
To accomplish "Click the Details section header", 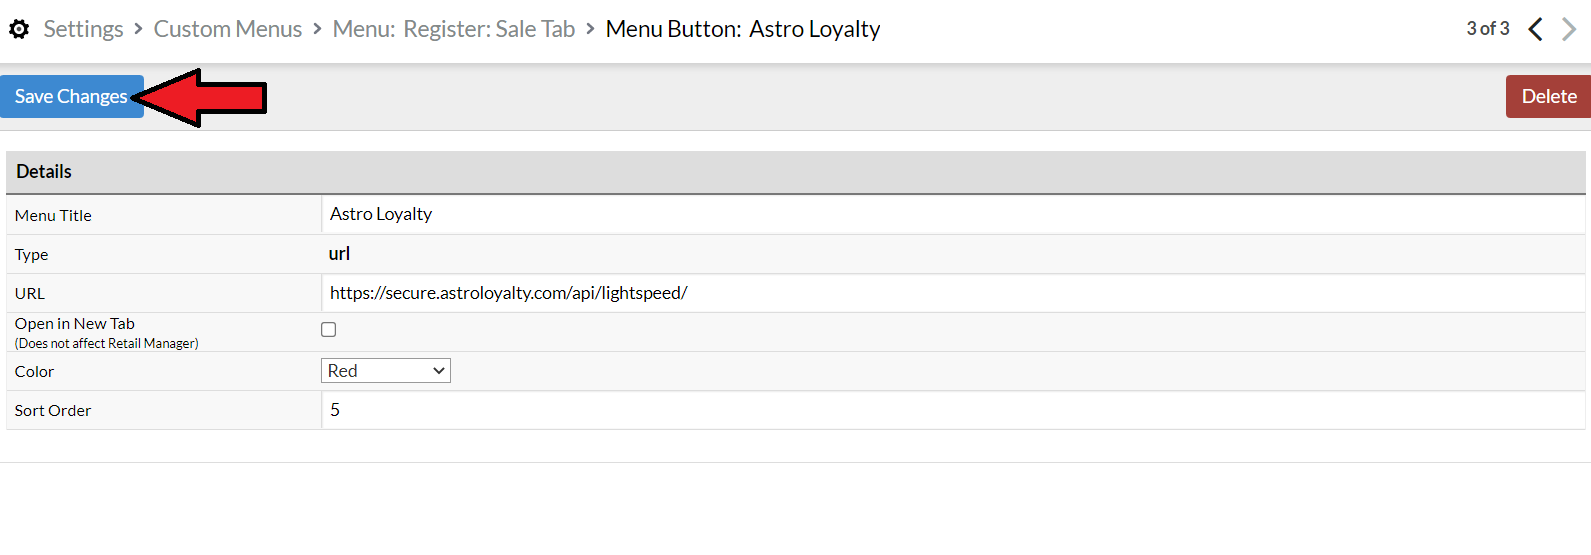I will pos(796,172).
